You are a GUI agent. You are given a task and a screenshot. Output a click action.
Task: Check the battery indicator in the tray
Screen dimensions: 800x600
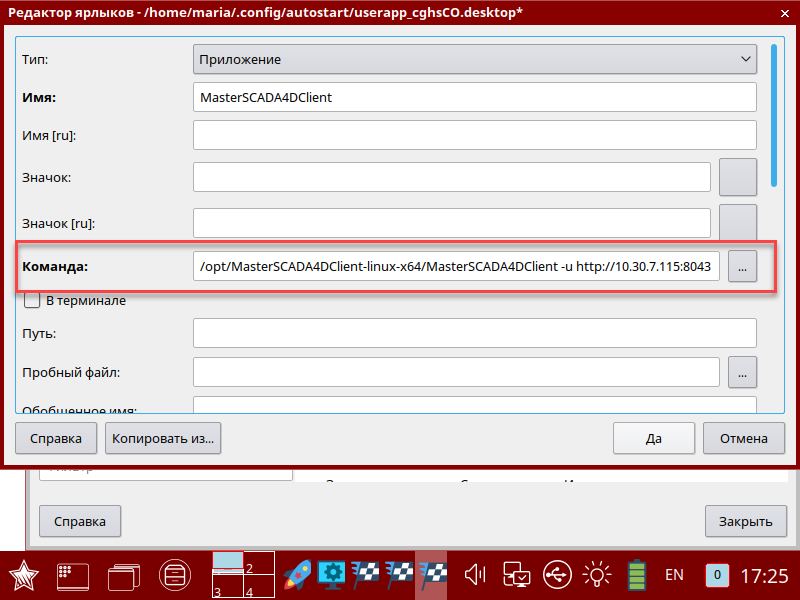click(x=637, y=574)
